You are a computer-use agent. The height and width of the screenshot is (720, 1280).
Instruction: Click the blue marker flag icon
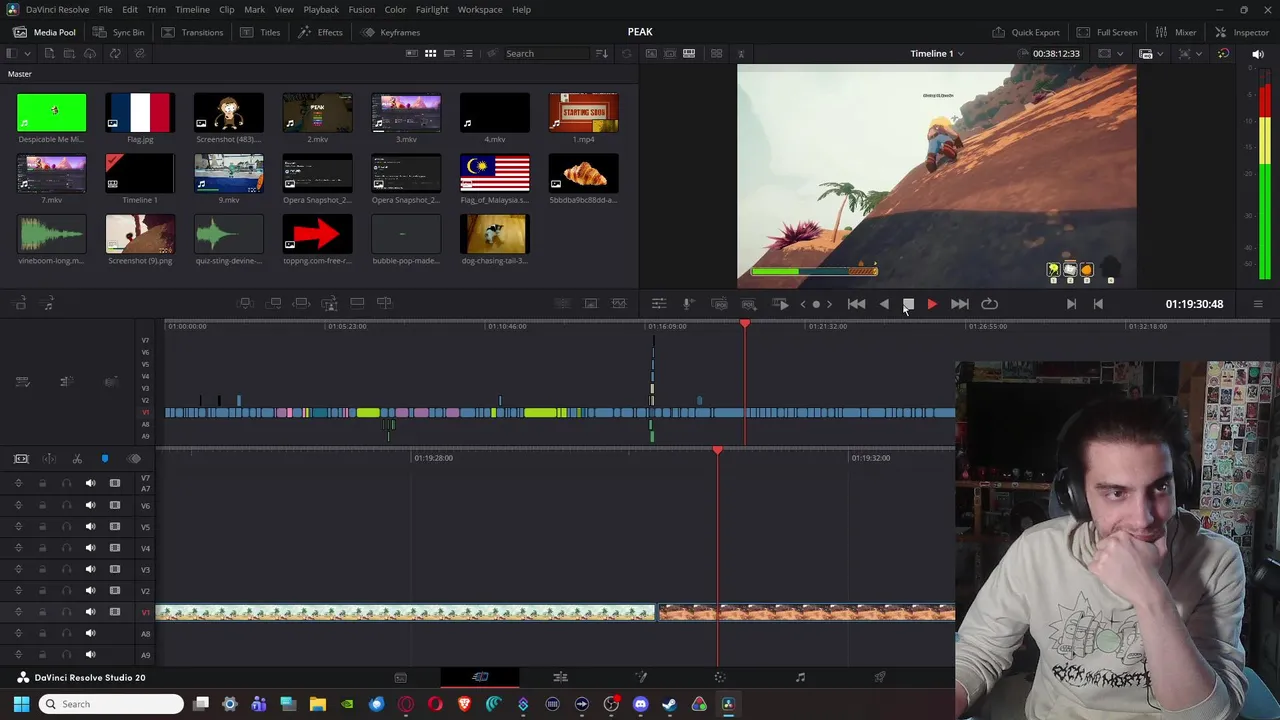click(x=105, y=459)
